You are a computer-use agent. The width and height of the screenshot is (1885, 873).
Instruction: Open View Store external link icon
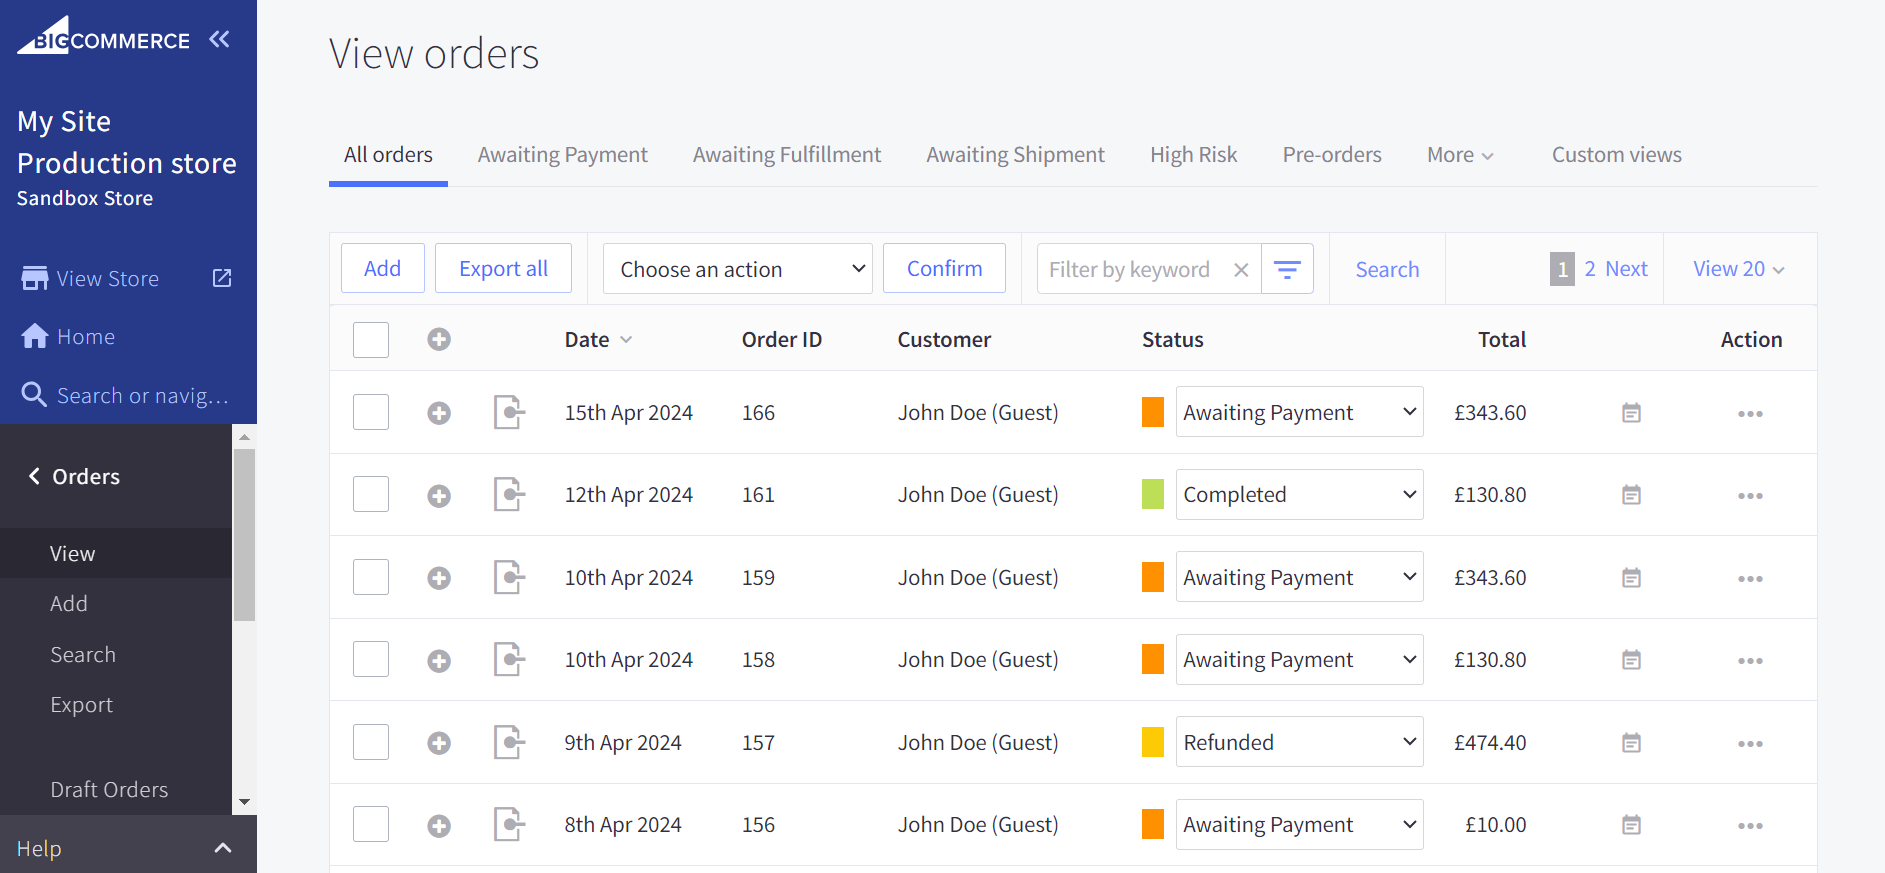click(x=222, y=278)
